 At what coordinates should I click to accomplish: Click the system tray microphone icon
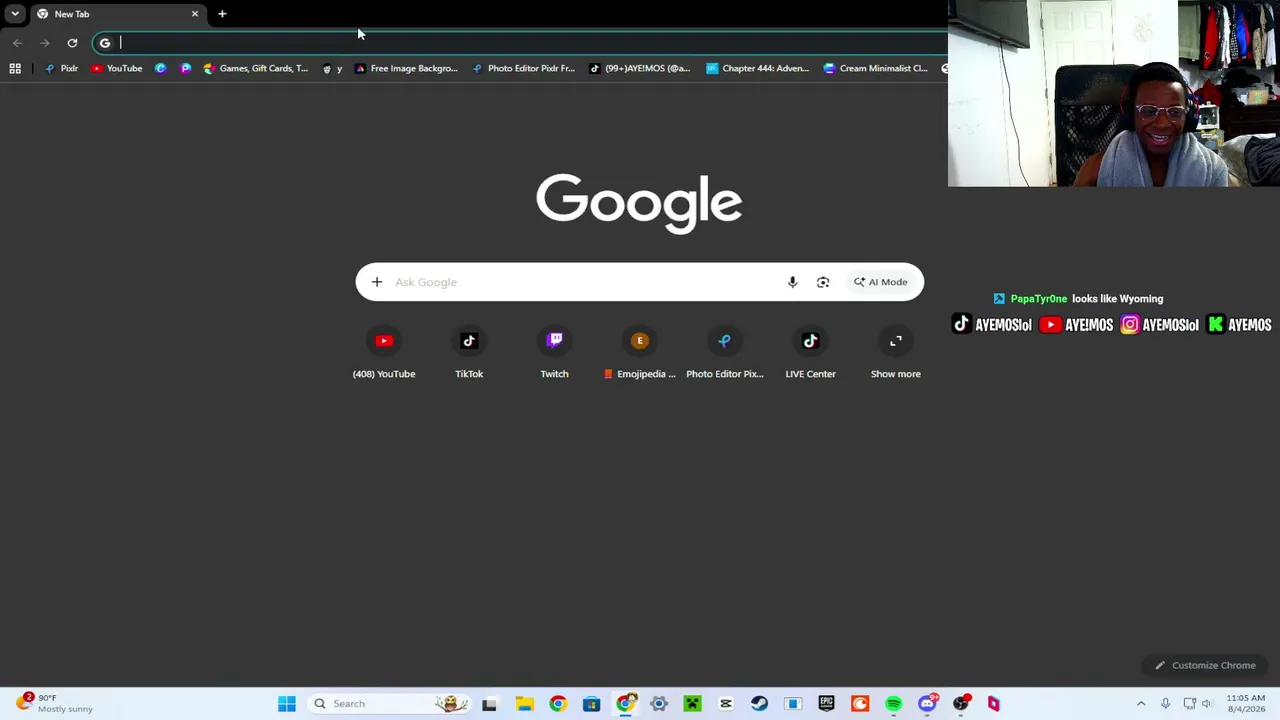pyautogui.click(x=1165, y=704)
